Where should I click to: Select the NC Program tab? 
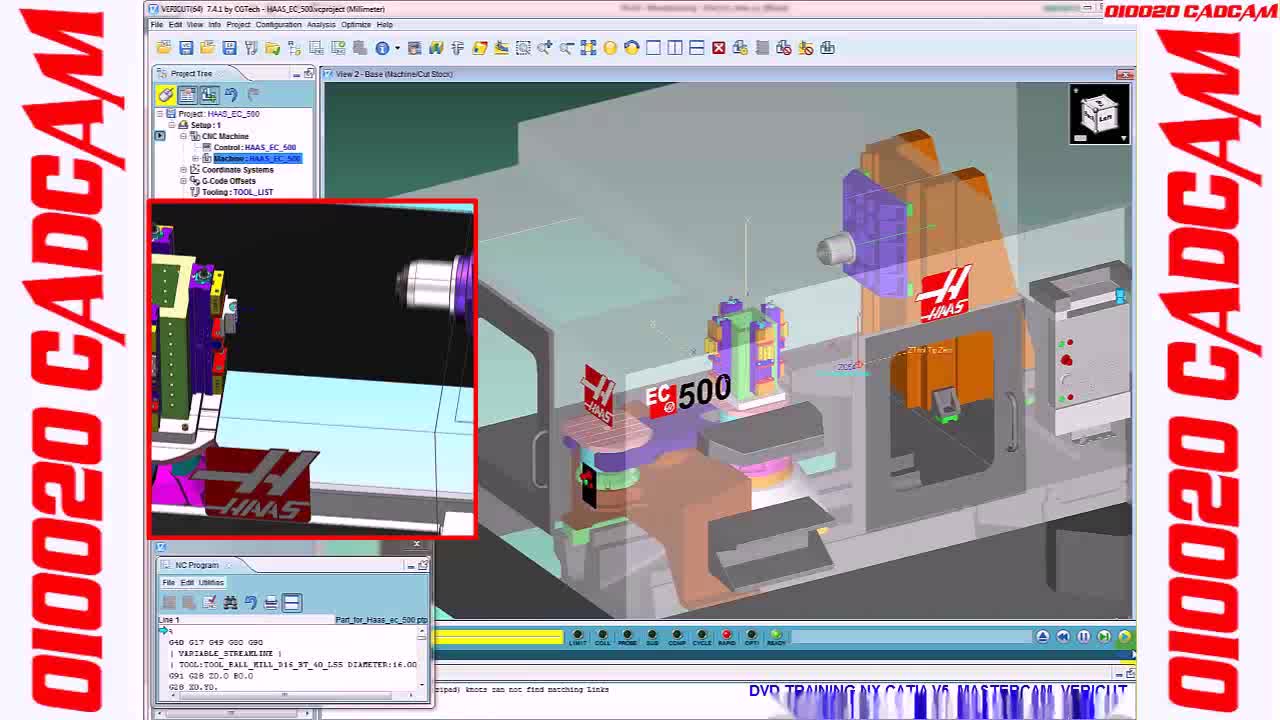coord(196,565)
